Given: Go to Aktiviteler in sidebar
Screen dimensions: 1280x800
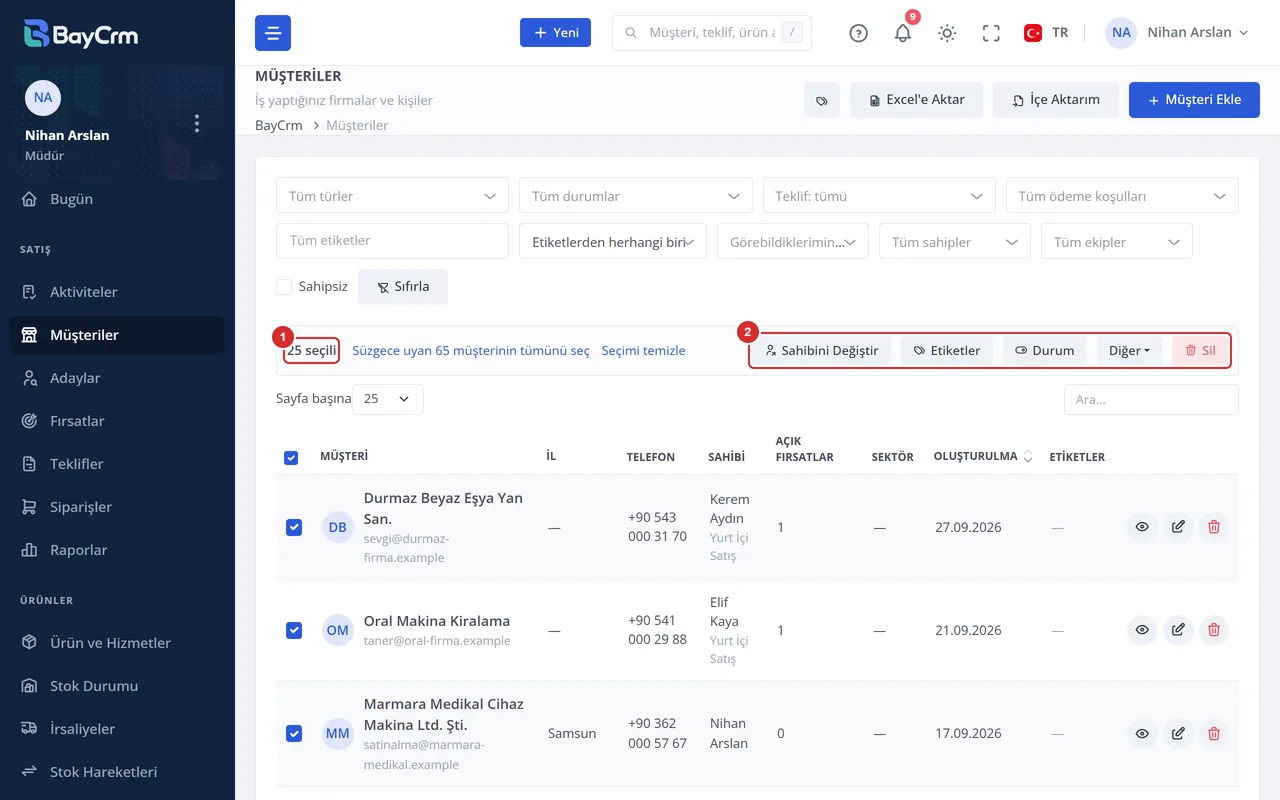Looking at the screenshot, I should tap(117, 292).
